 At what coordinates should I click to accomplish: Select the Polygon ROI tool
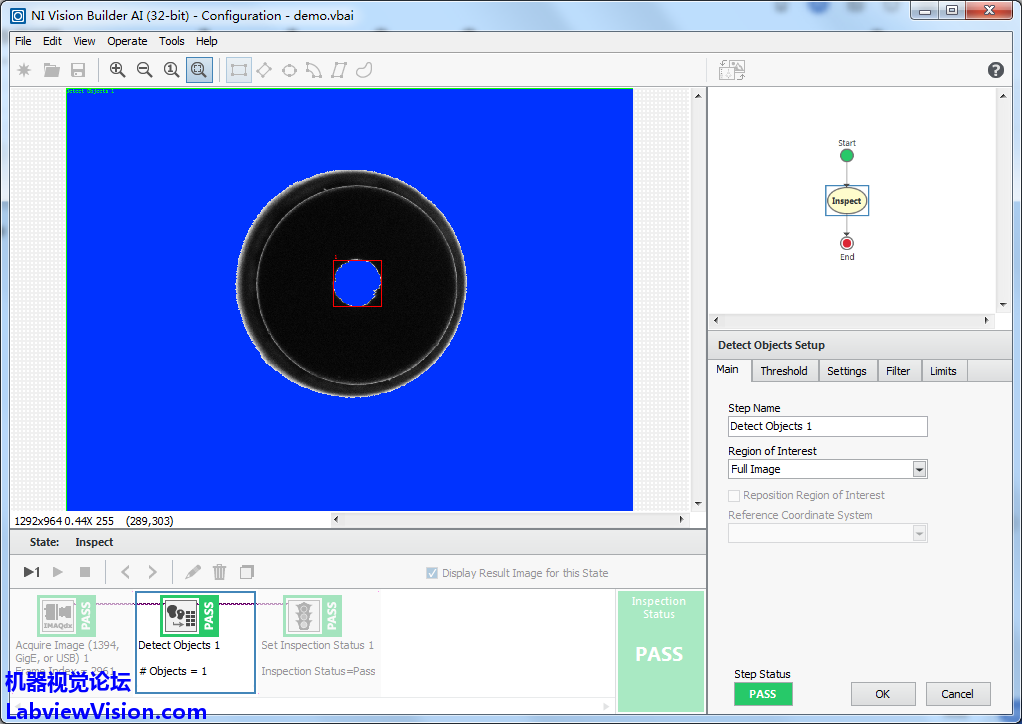point(339,70)
